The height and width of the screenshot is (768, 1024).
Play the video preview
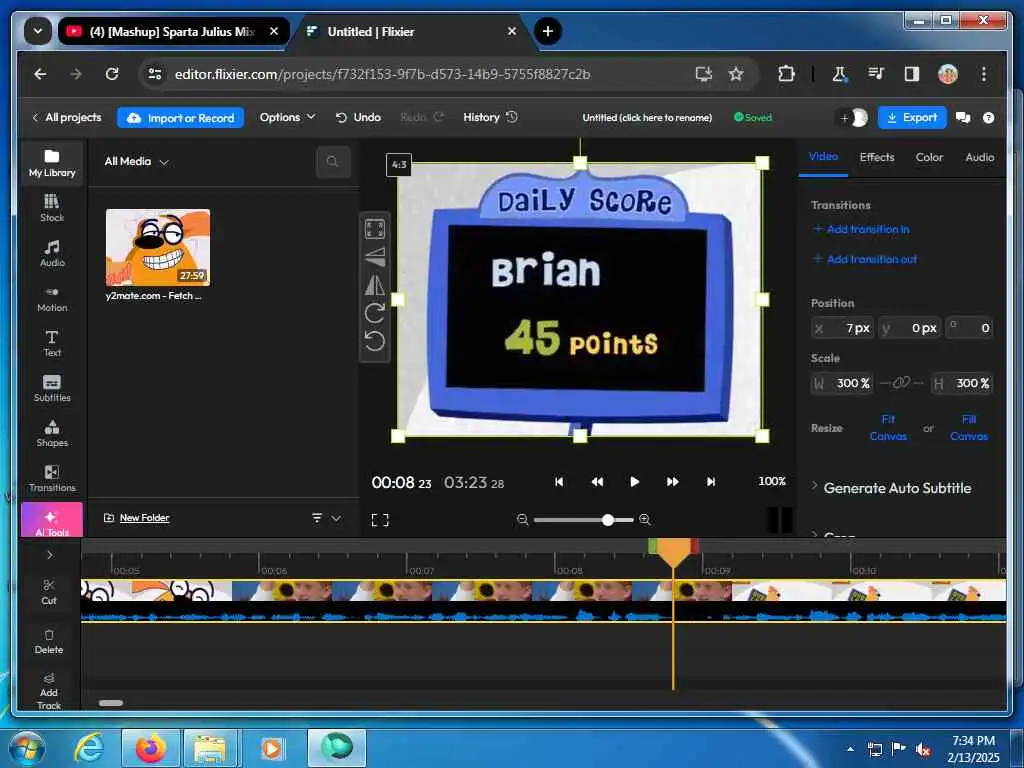[634, 481]
